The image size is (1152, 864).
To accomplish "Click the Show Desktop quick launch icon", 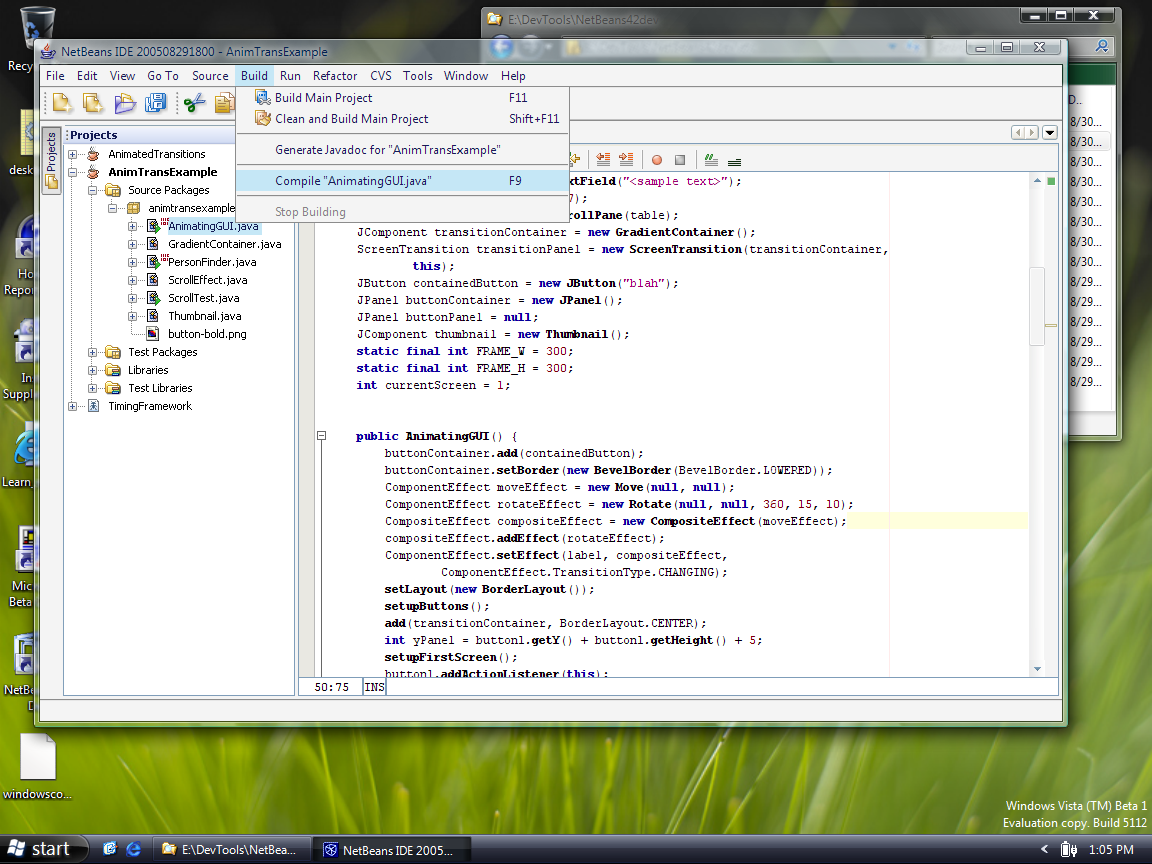I will click(x=110, y=849).
